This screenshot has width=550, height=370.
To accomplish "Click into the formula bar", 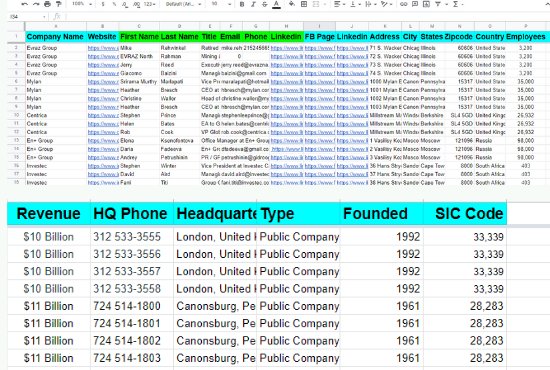I will tap(305, 16).
